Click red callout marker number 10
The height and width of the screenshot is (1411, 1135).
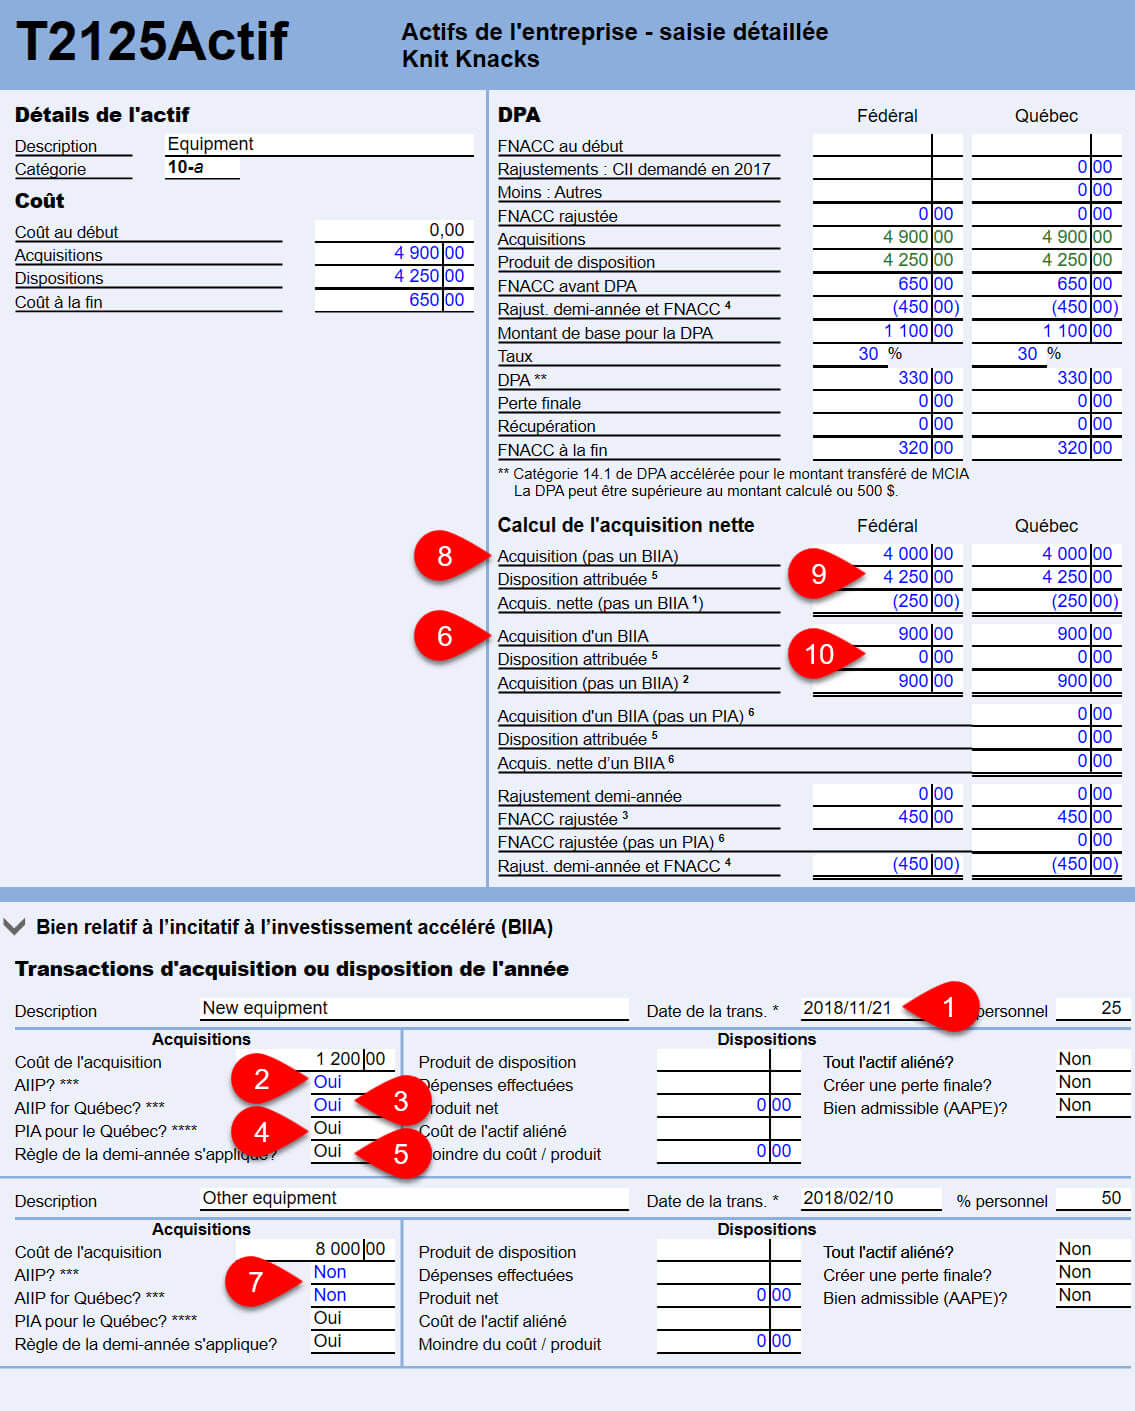click(816, 654)
